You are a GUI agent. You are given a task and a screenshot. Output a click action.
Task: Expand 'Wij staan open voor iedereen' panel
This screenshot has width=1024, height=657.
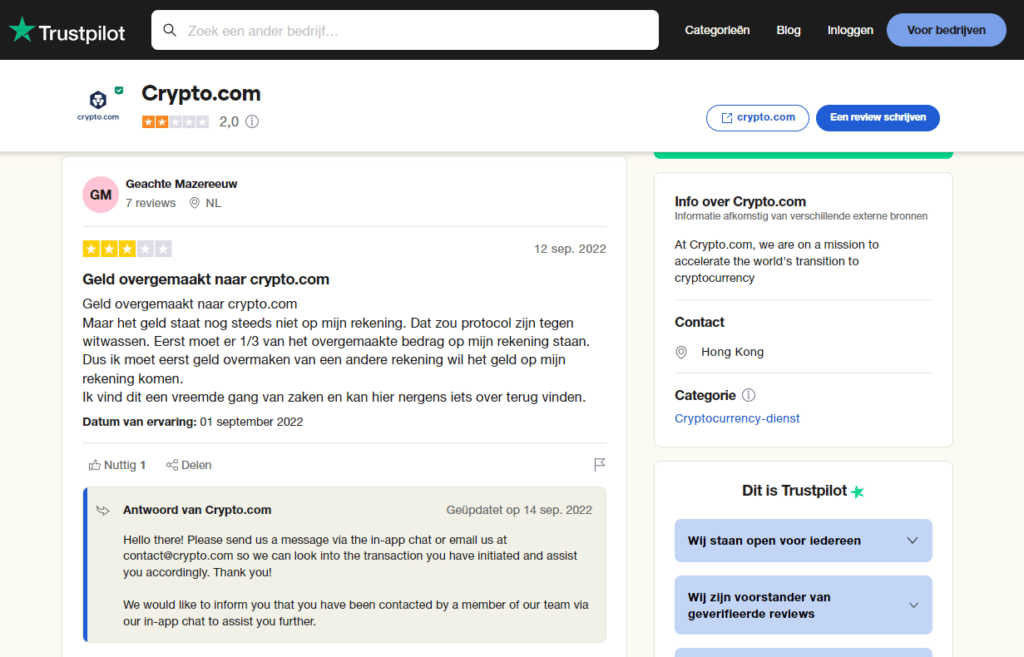803,541
